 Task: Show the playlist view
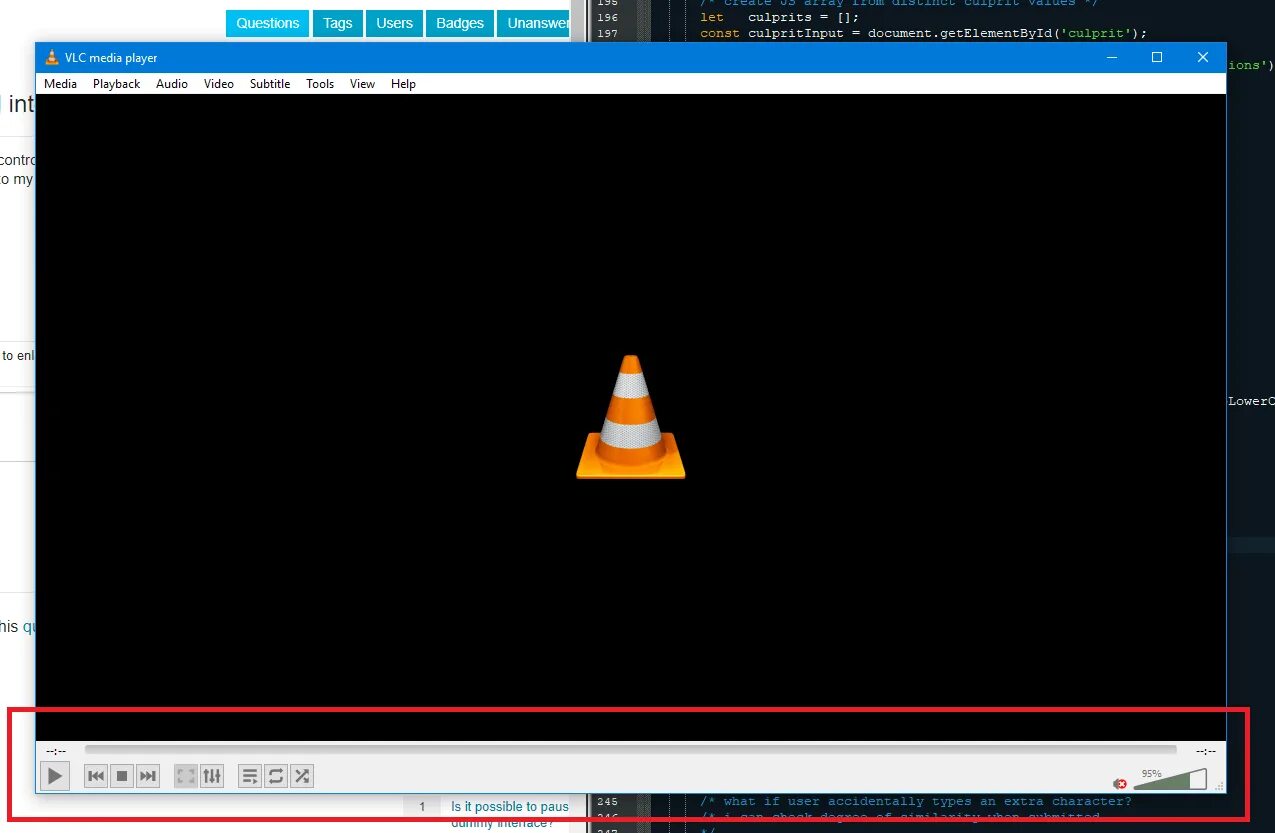coord(250,776)
